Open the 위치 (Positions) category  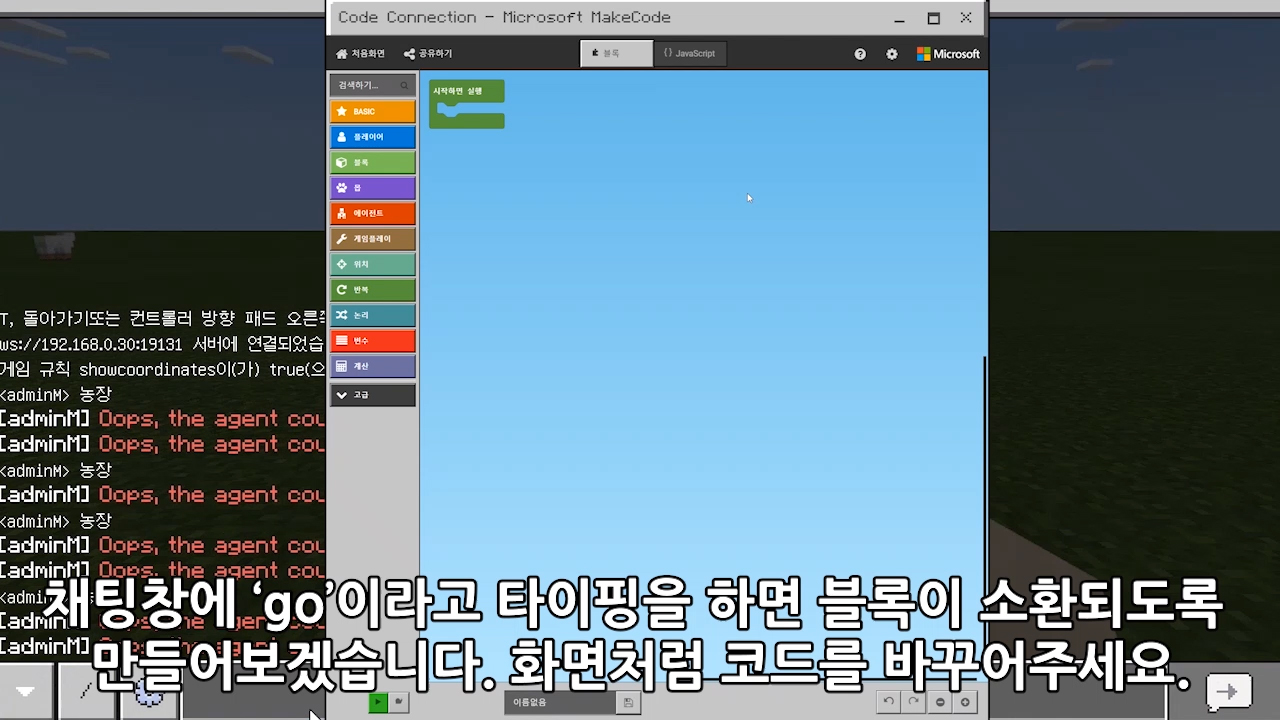tap(372, 264)
